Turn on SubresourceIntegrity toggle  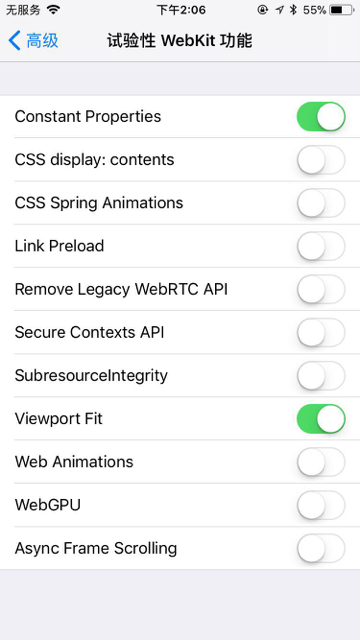coord(321,376)
